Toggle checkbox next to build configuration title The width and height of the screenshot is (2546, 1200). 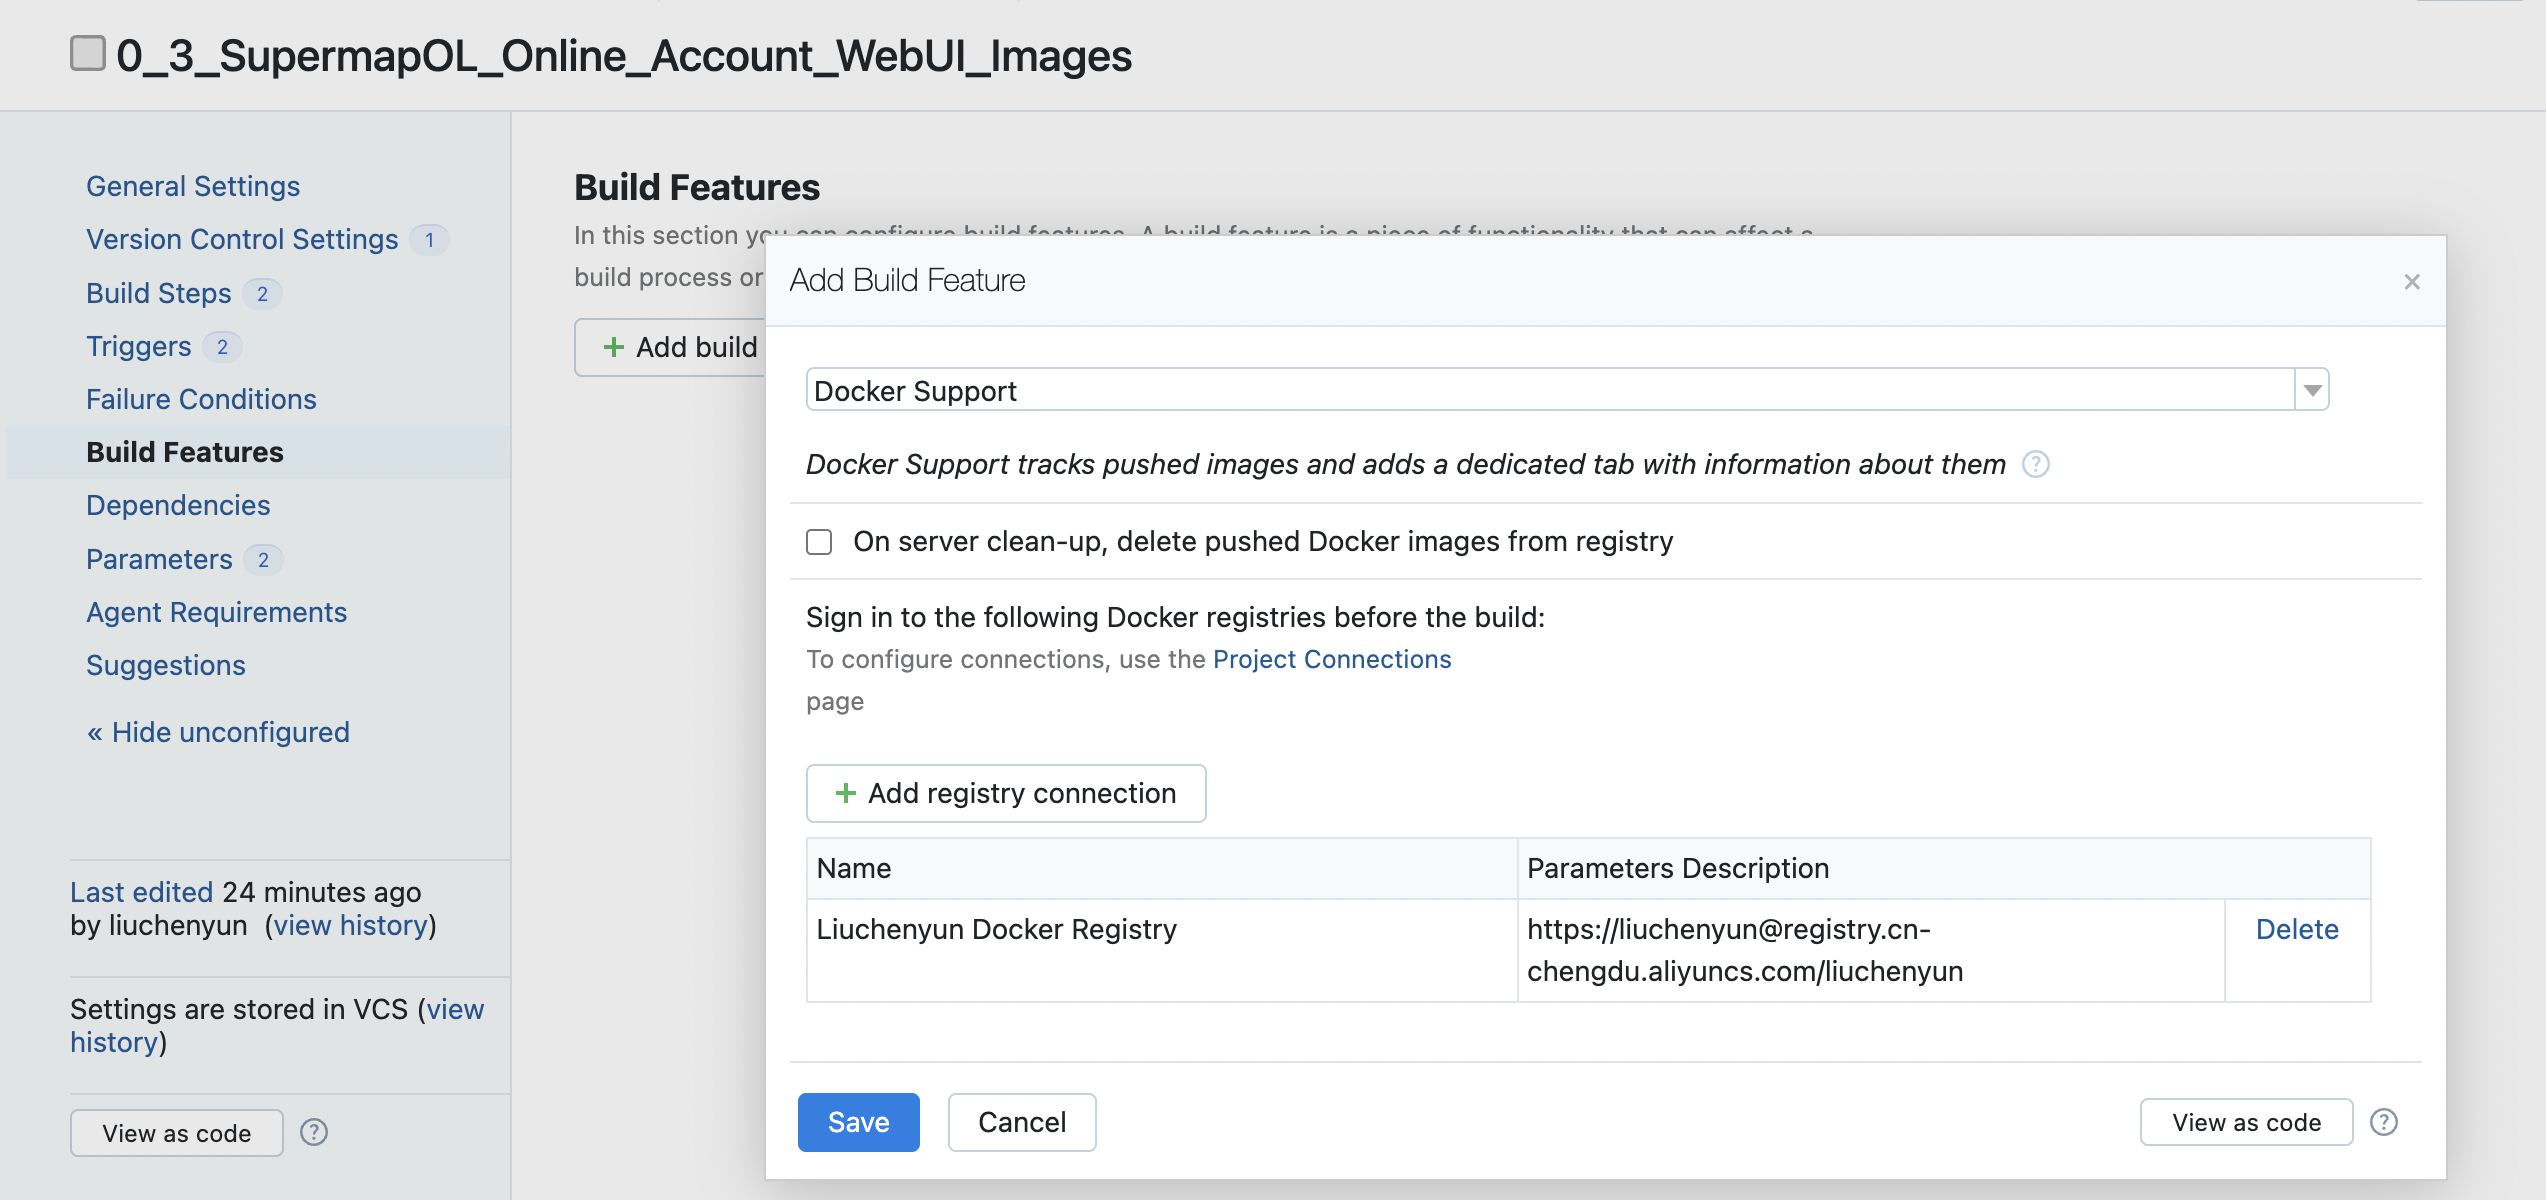click(x=88, y=53)
